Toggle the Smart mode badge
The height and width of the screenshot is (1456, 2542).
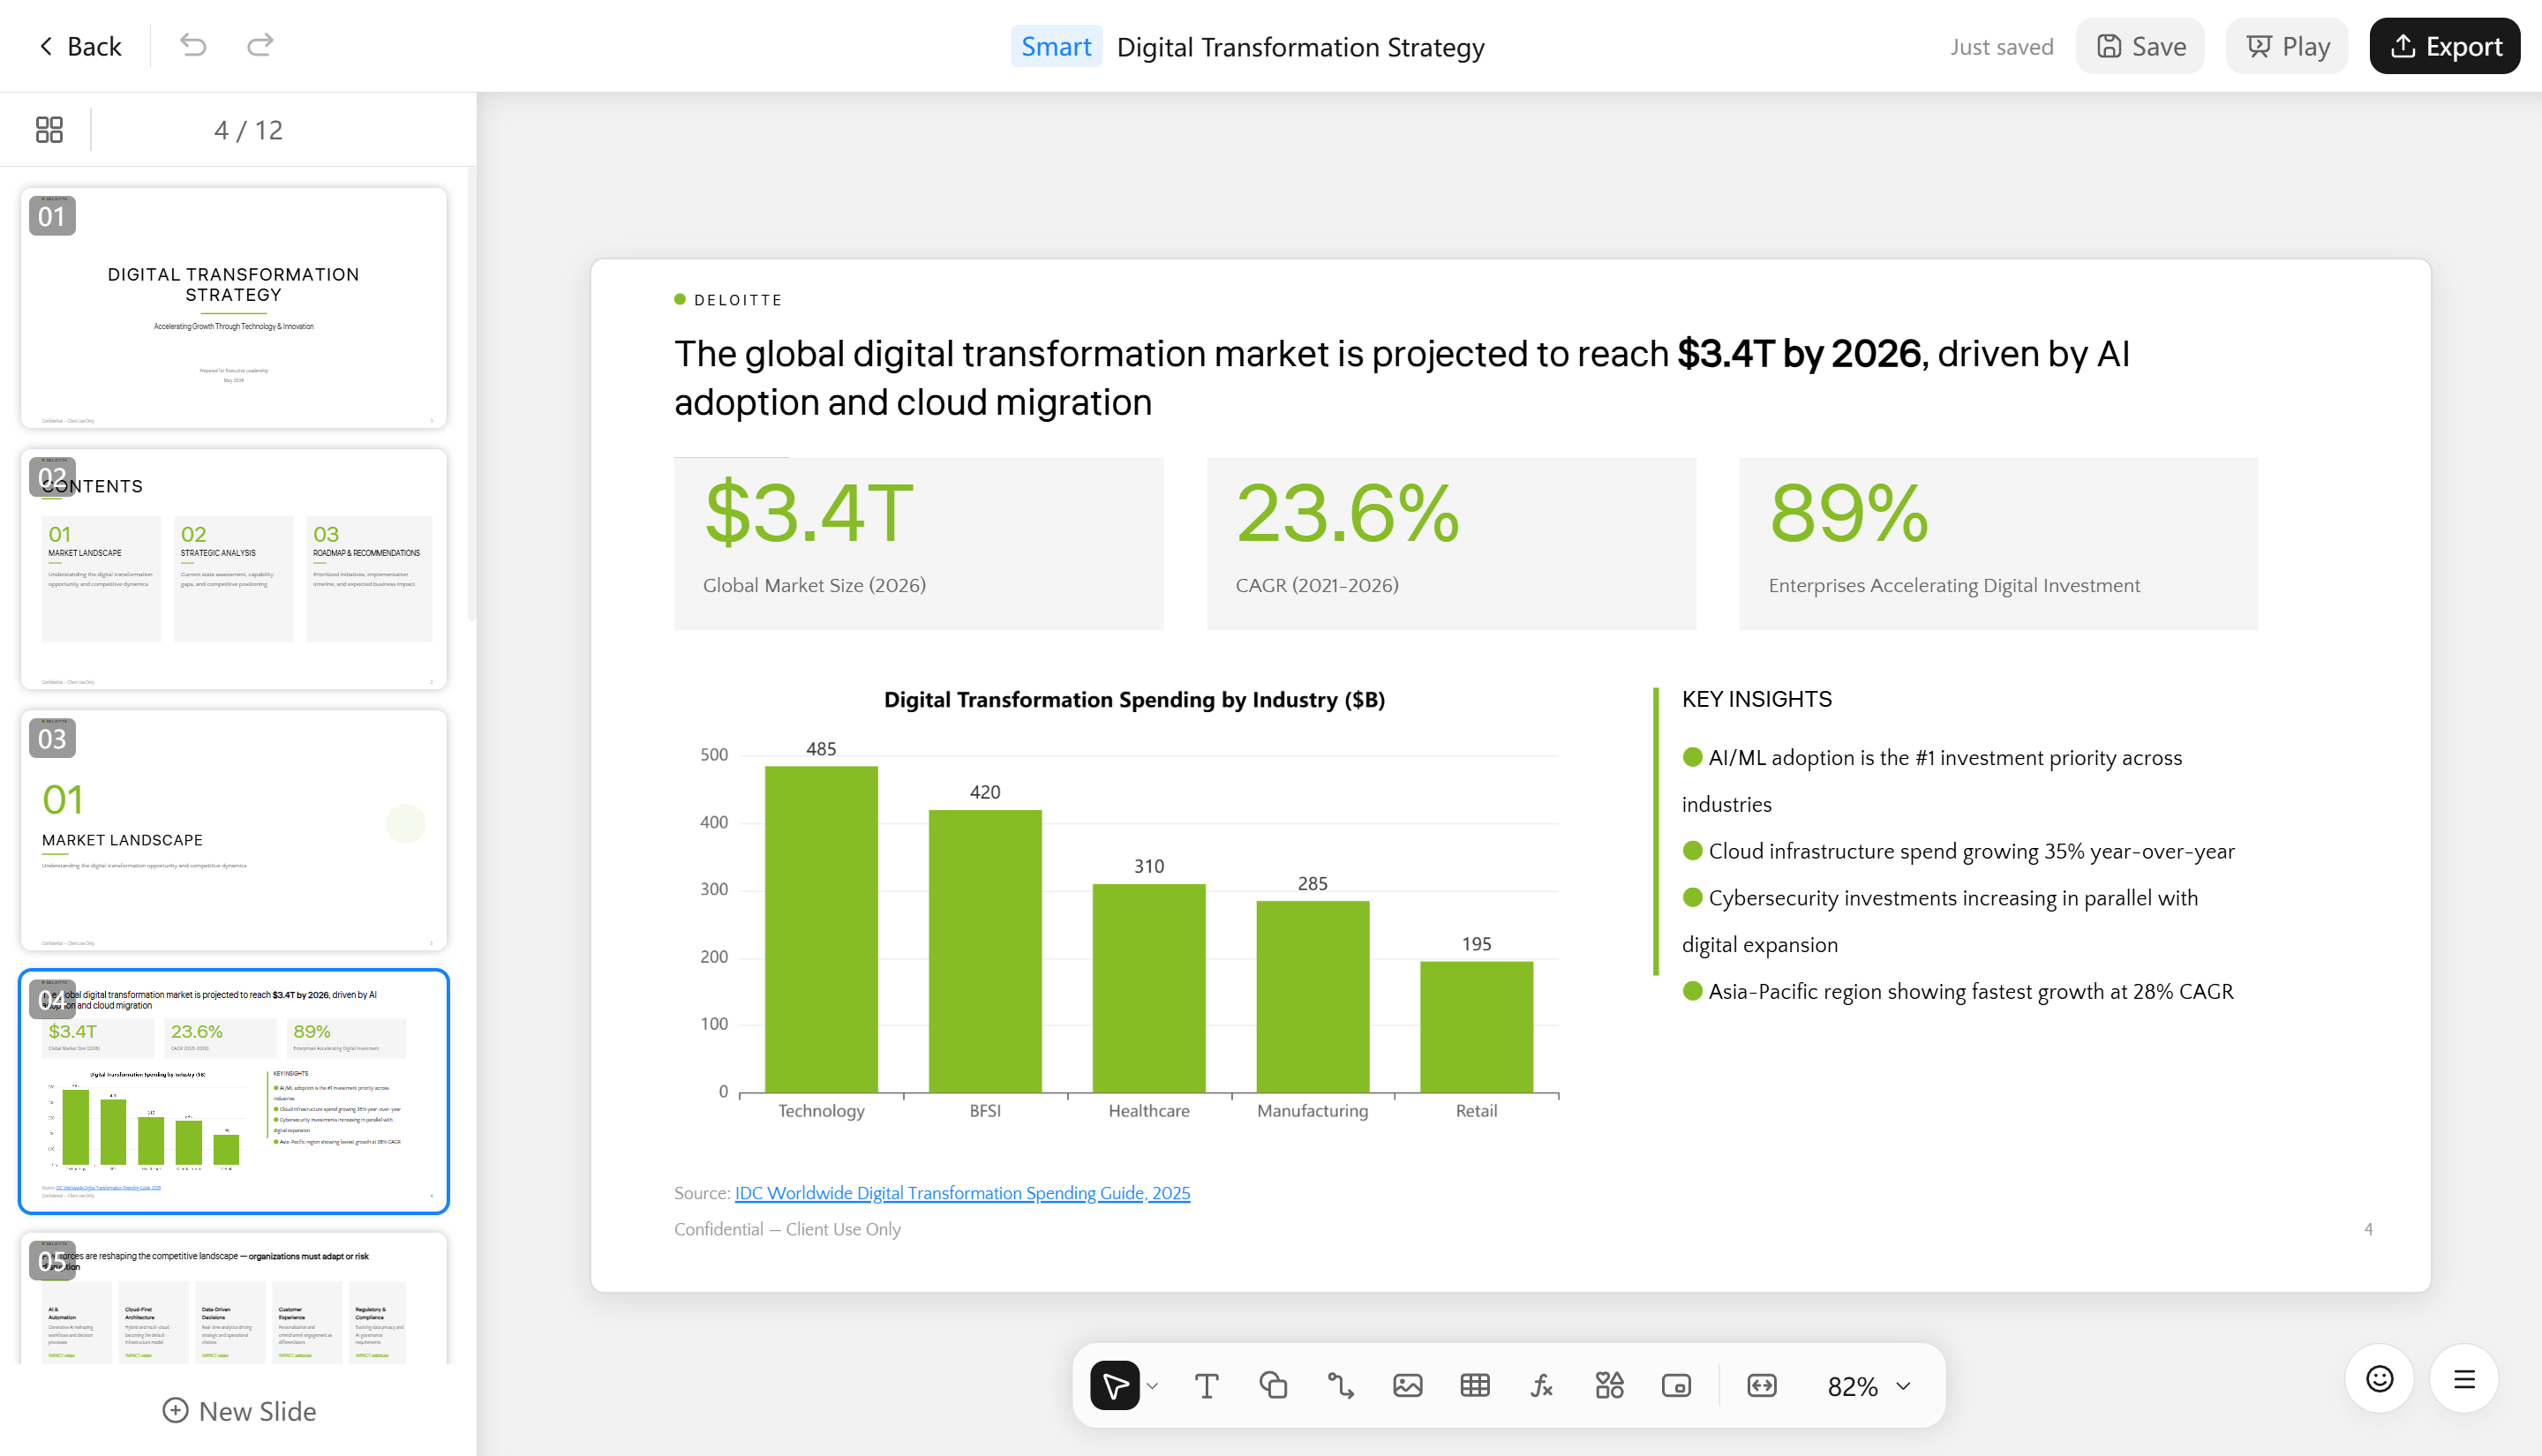pyautogui.click(x=1056, y=47)
